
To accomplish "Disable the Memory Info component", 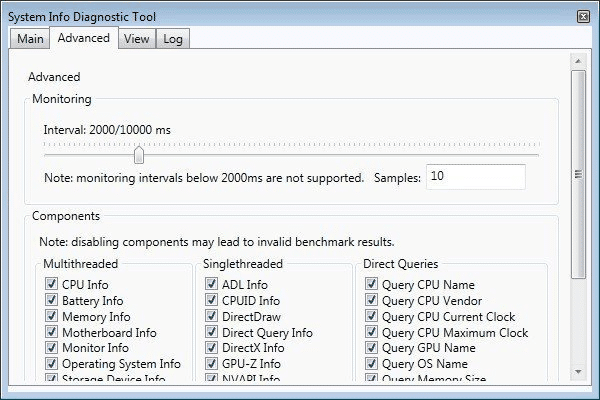I will (51, 317).
